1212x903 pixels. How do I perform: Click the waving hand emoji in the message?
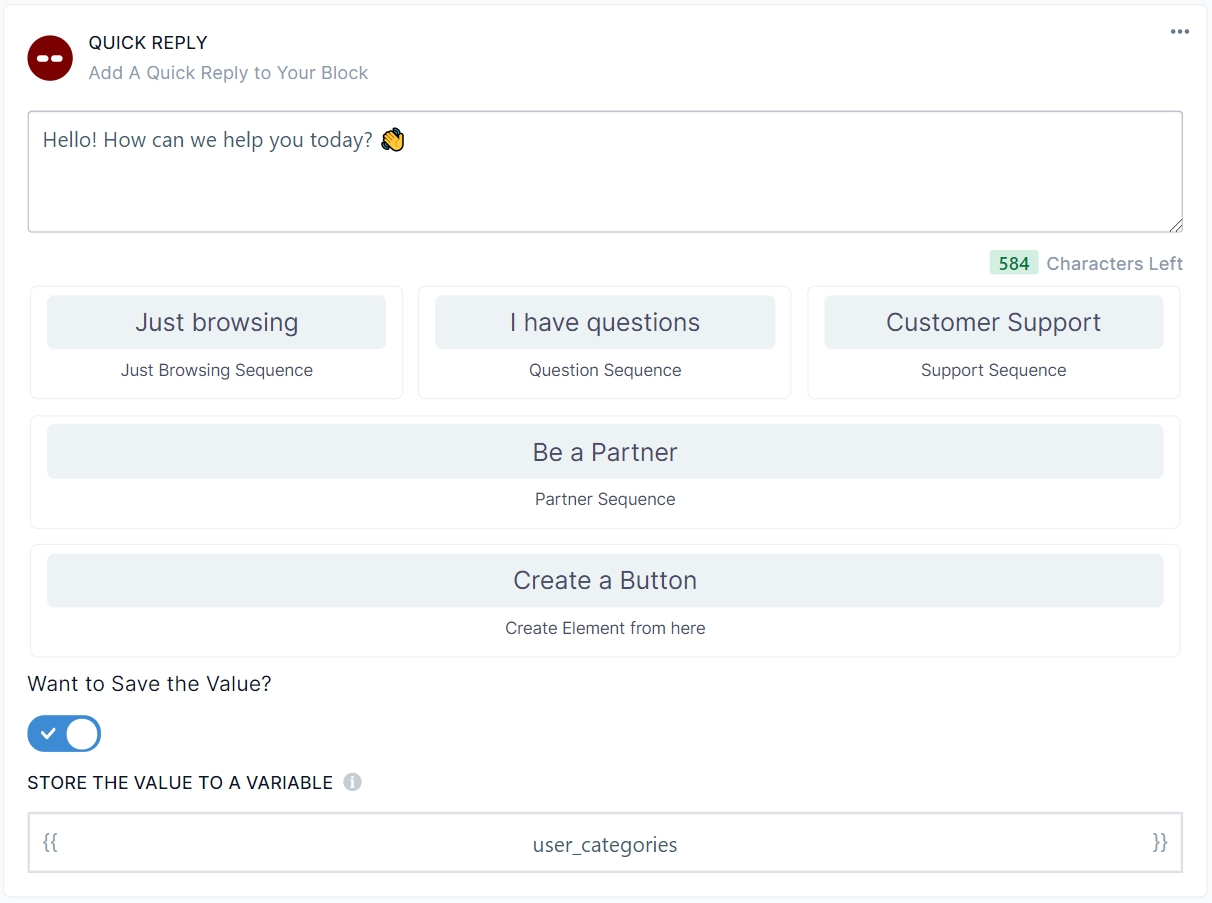point(393,140)
